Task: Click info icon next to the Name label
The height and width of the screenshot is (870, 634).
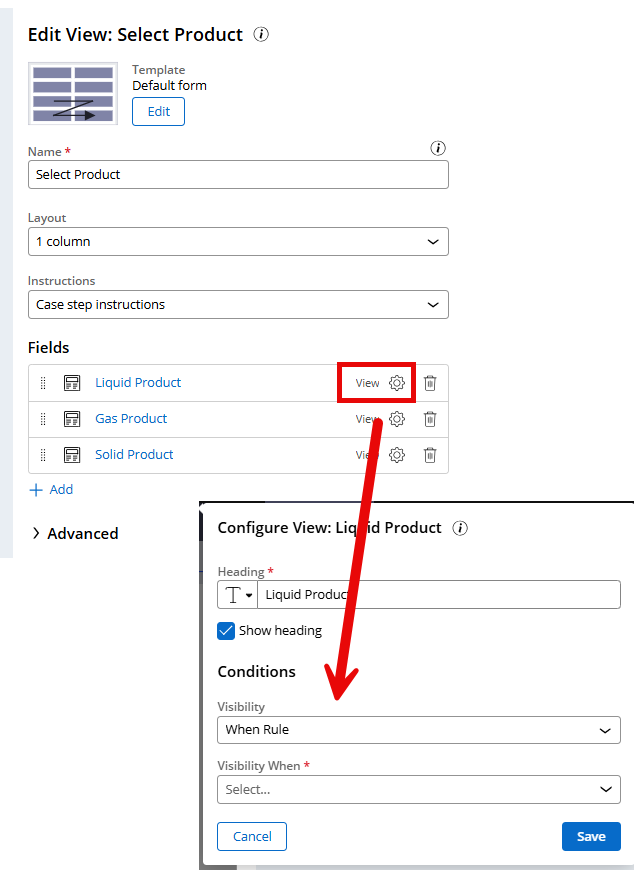Action: tap(437, 147)
